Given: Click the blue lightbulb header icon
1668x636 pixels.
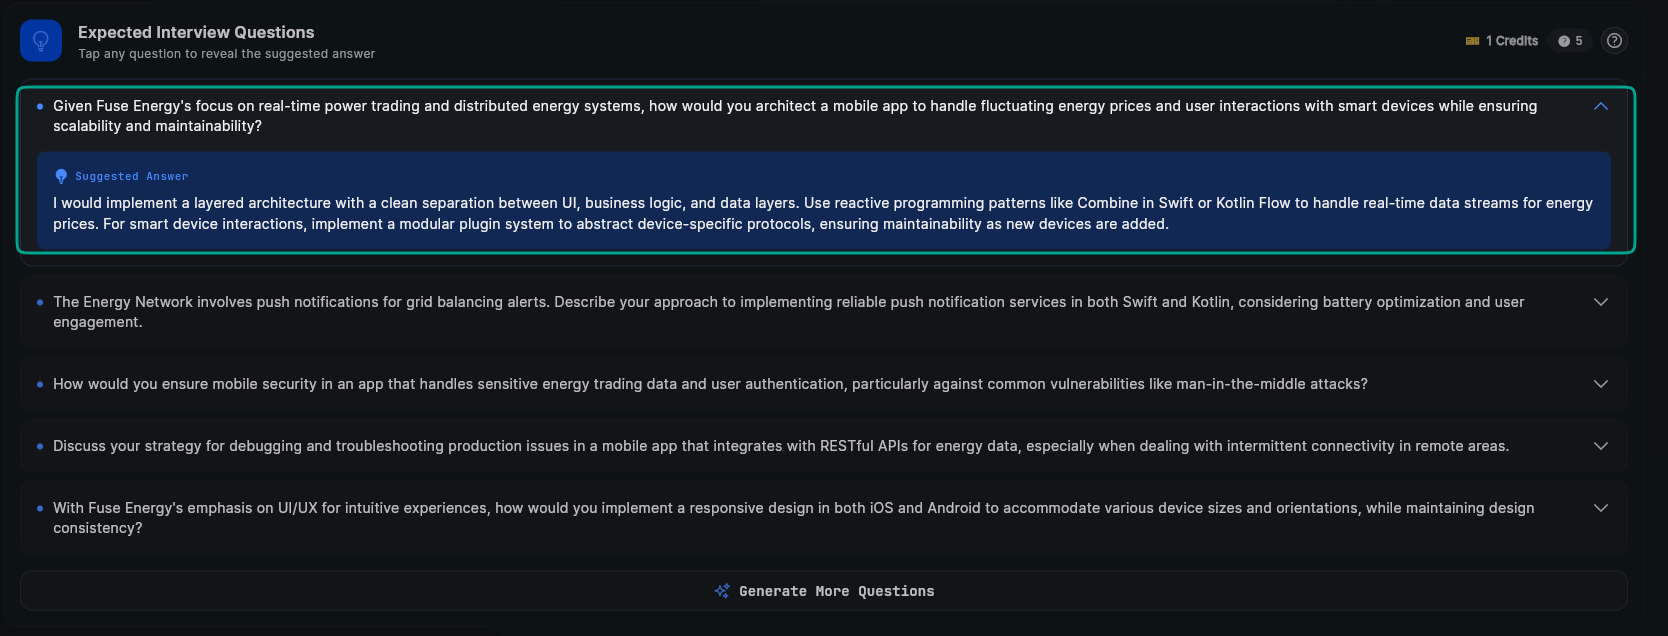Looking at the screenshot, I should click(41, 41).
